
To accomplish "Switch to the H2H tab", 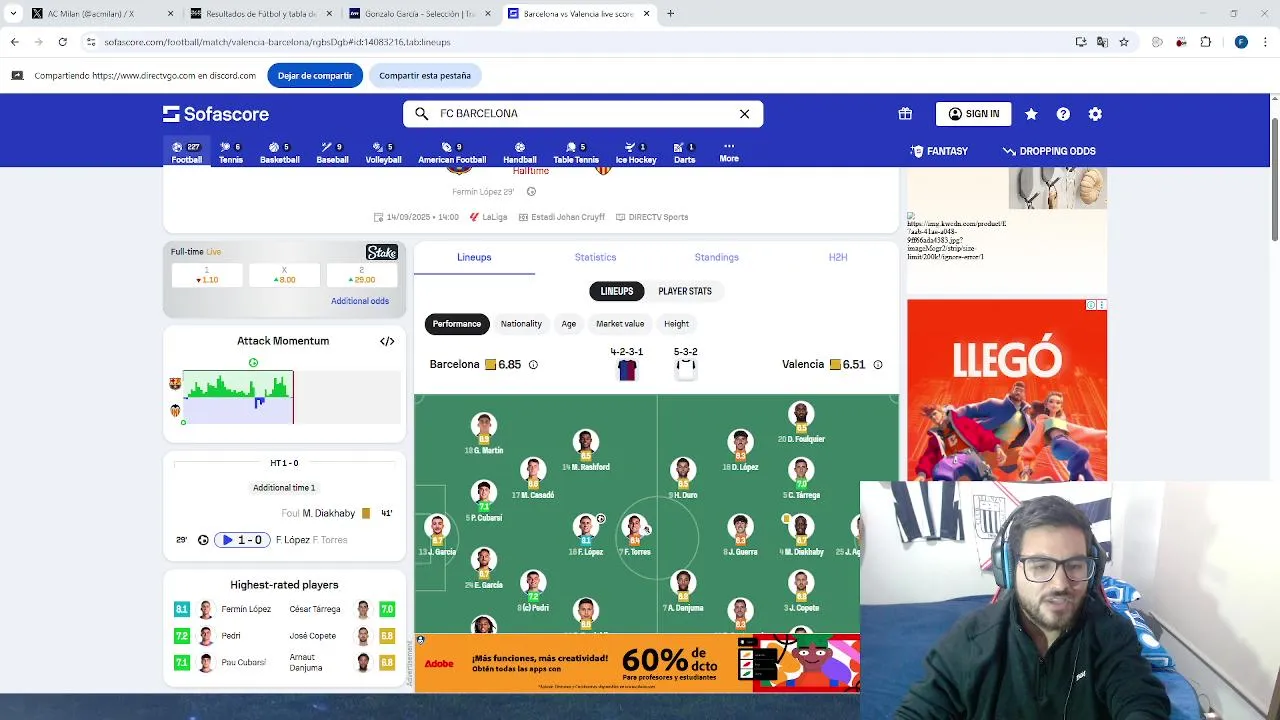I will (x=838, y=257).
